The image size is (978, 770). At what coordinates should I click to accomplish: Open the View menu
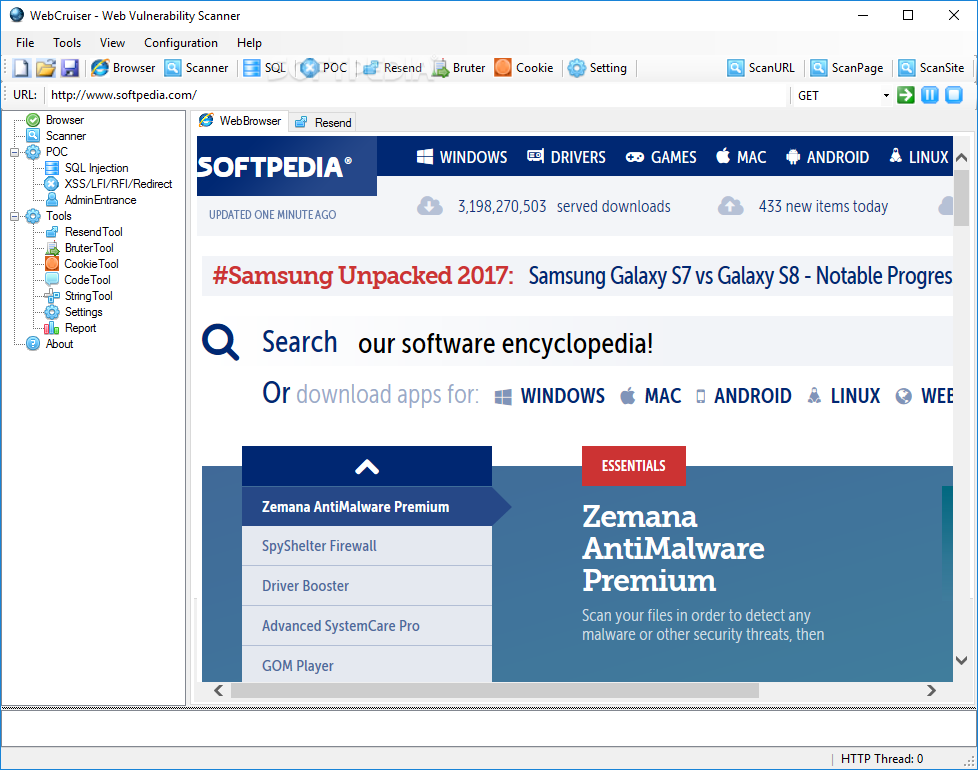(x=112, y=42)
